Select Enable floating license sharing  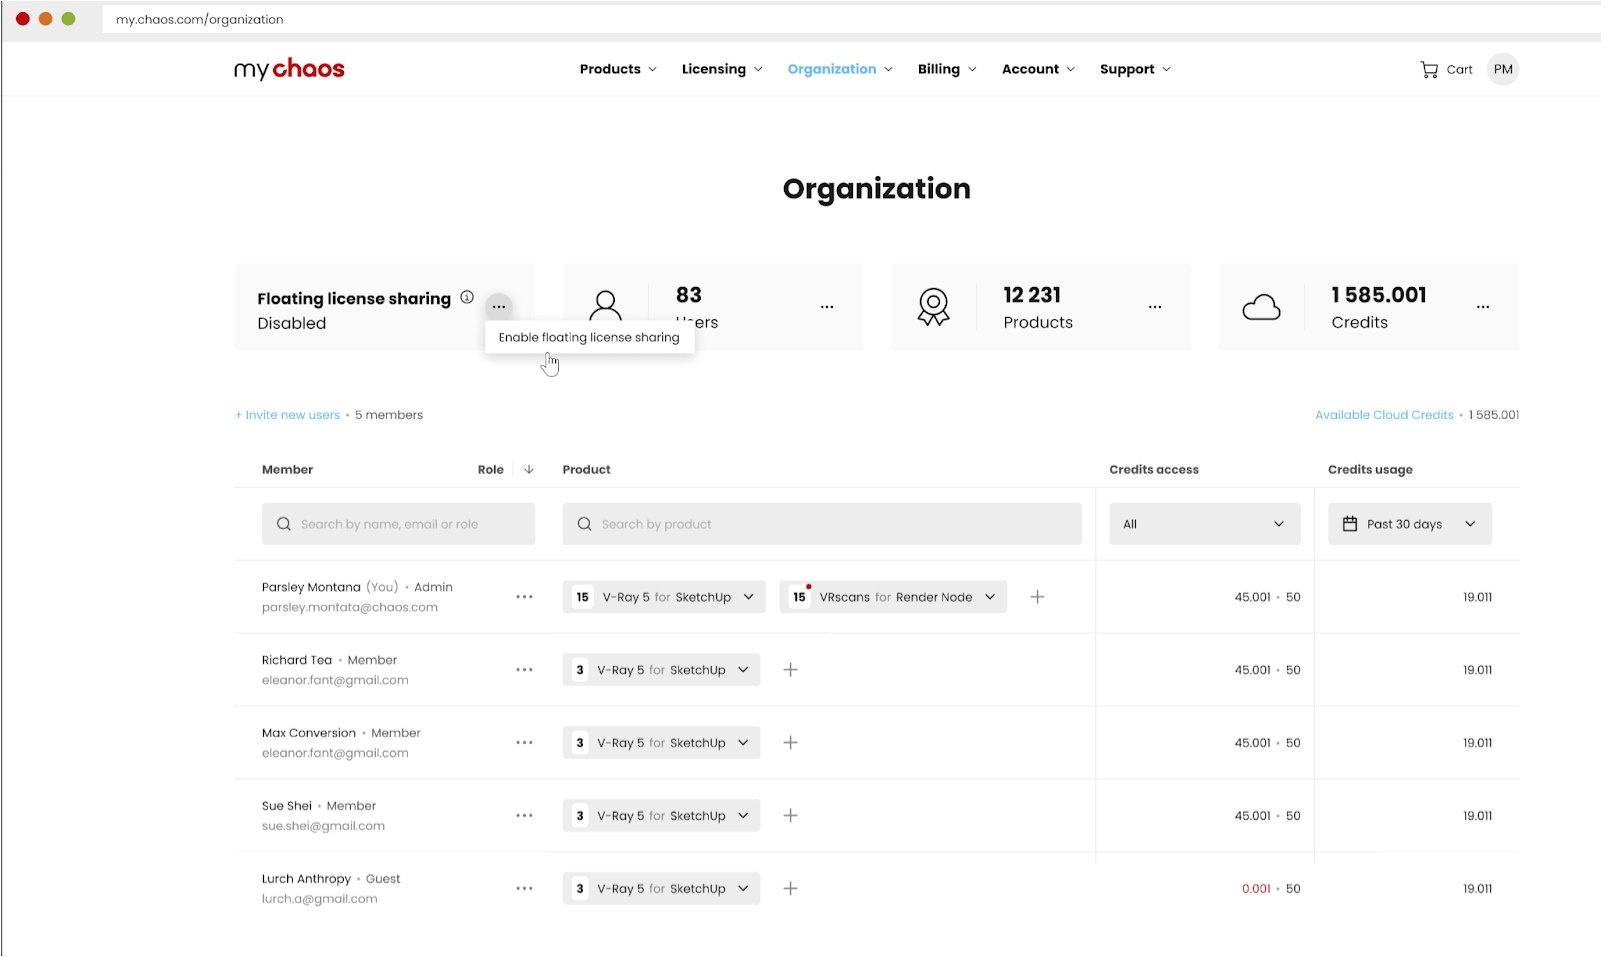(x=589, y=337)
